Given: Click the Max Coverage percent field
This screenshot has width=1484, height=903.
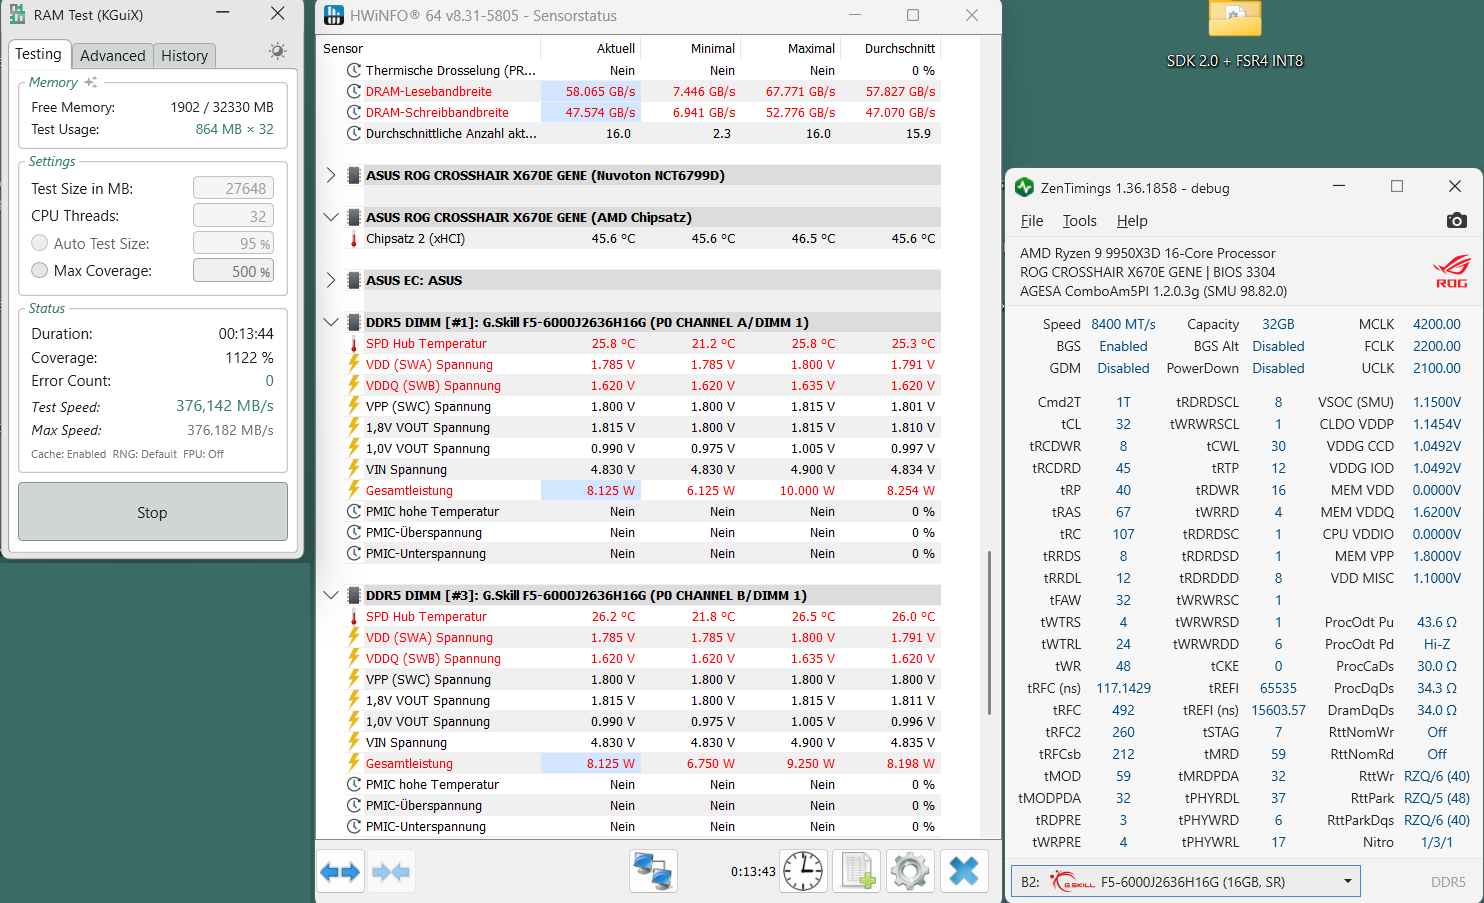Looking at the screenshot, I should click(x=233, y=271).
